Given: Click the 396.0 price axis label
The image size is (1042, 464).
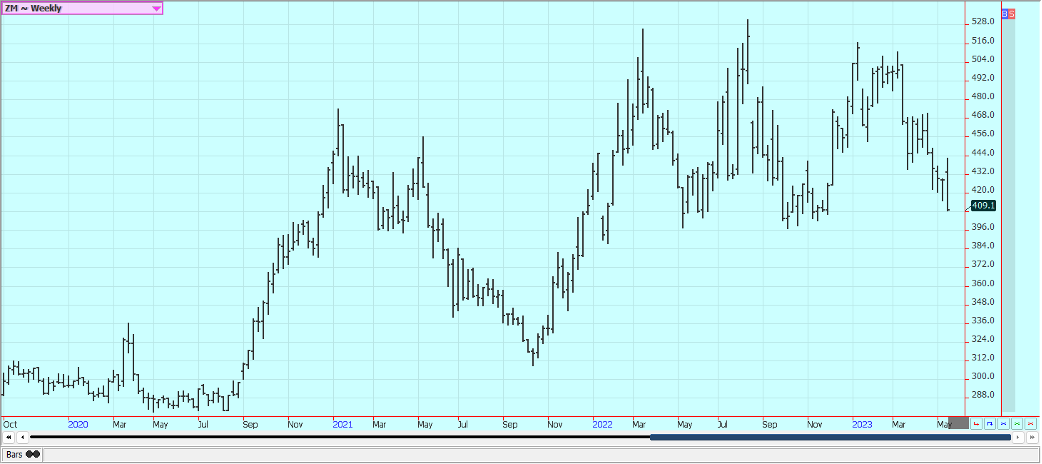Looking at the screenshot, I should tap(983, 227).
